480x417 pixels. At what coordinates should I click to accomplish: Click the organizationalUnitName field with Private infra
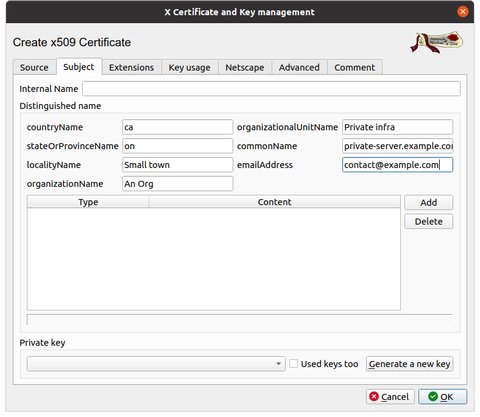(397, 127)
